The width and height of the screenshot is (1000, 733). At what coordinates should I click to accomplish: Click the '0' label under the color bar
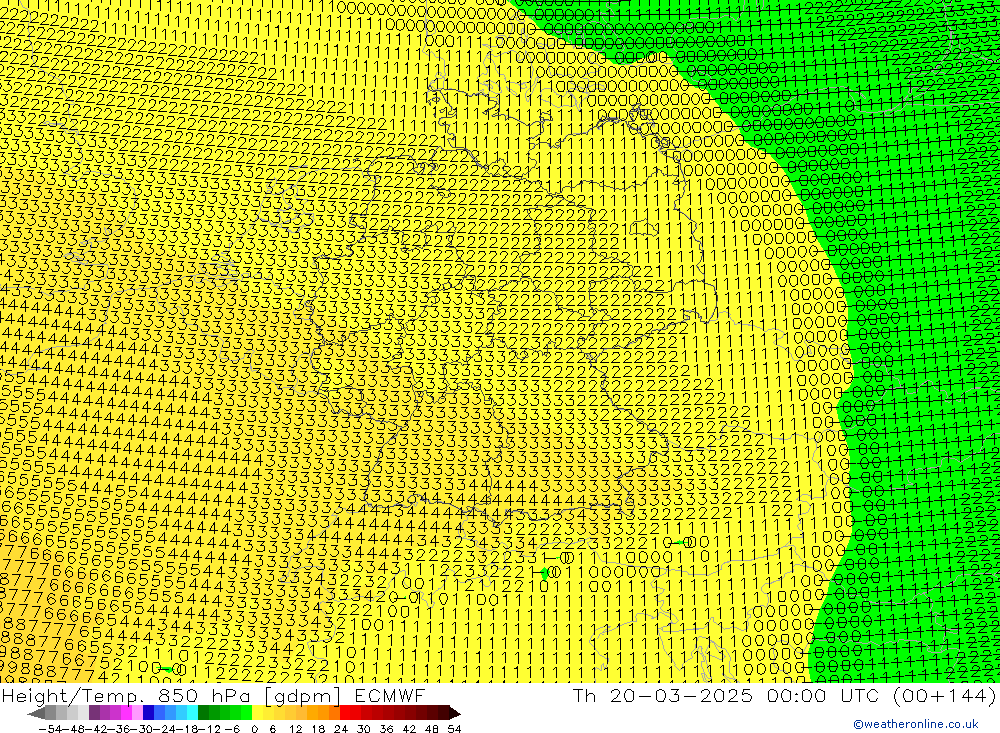254,729
